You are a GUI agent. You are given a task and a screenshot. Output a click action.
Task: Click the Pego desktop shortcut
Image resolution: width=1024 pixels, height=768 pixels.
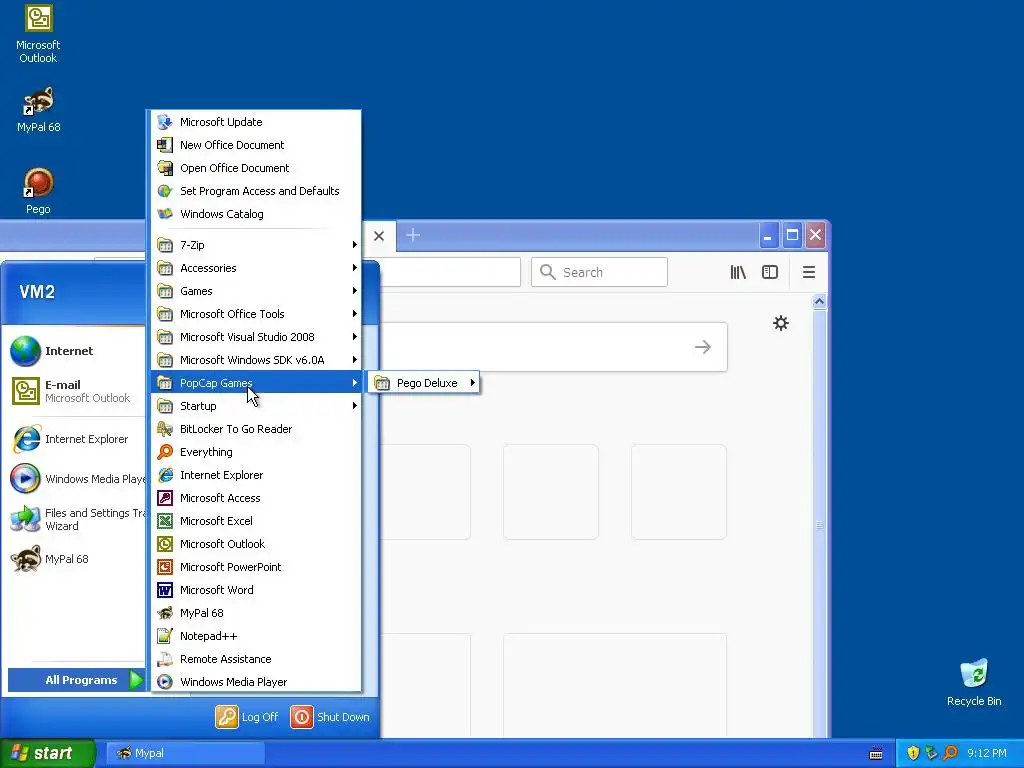click(x=38, y=191)
